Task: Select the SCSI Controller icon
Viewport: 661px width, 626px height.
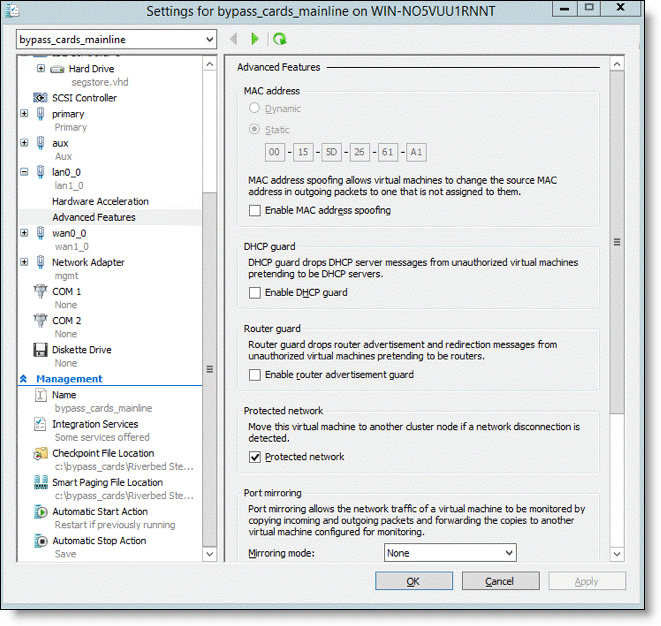Action: click(41, 98)
